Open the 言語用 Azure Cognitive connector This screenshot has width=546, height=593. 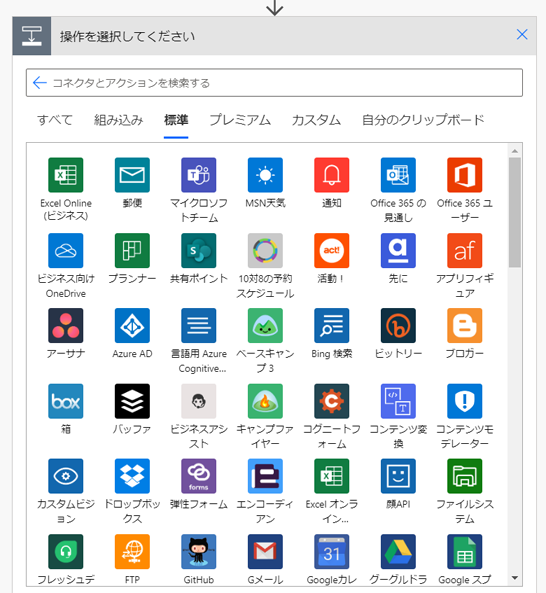[199, 326]
